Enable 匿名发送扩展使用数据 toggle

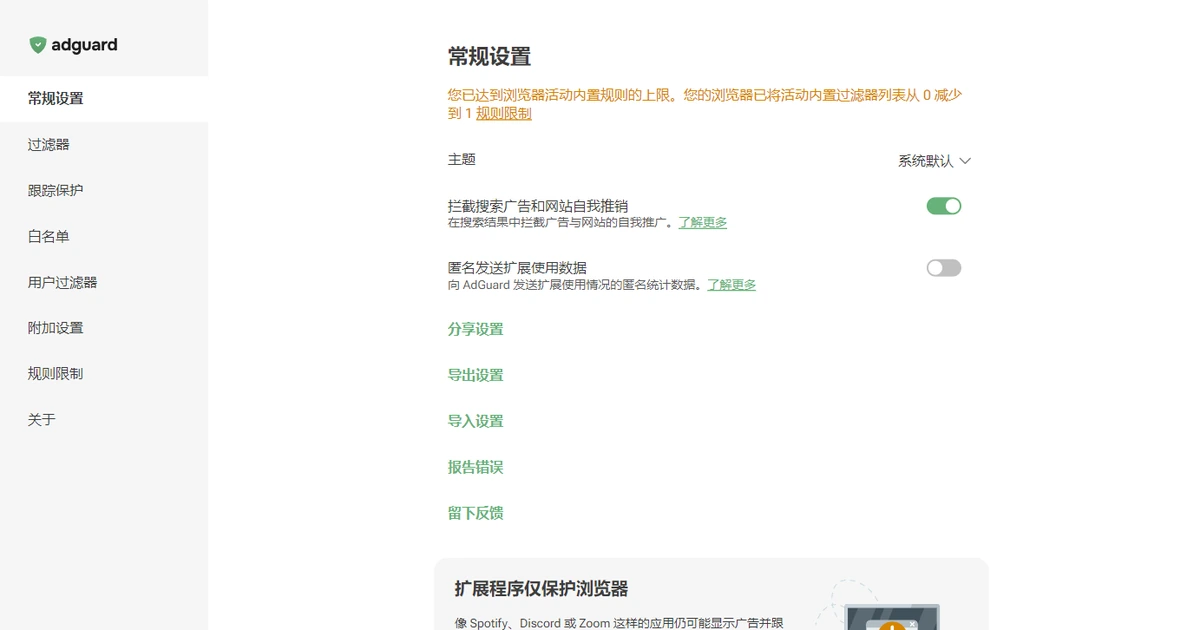(x=944, y=268)
